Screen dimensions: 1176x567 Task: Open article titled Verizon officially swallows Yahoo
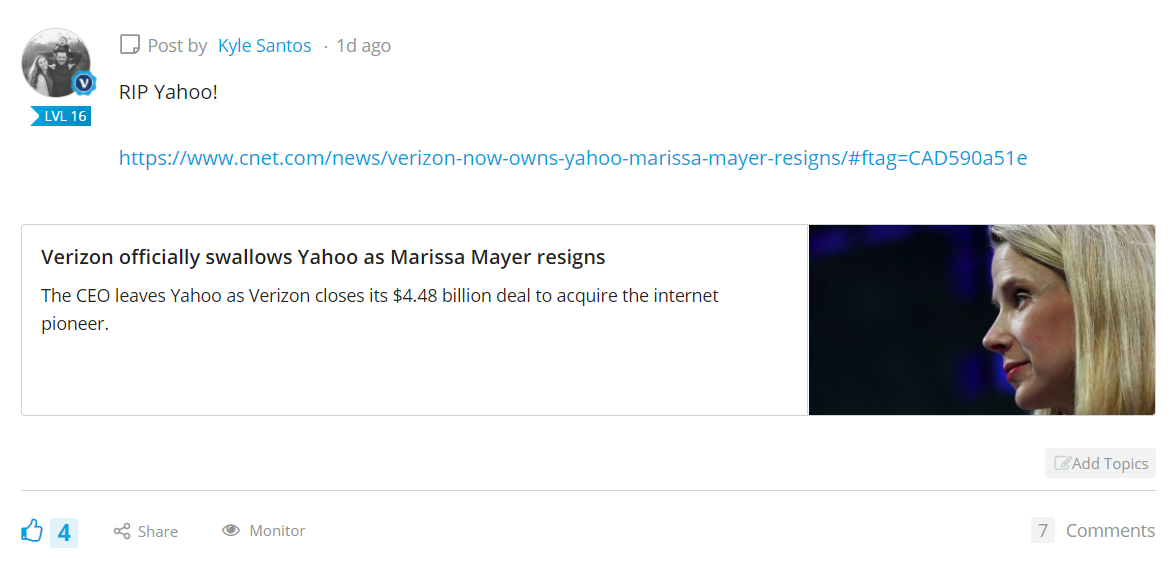pos(323,257)
